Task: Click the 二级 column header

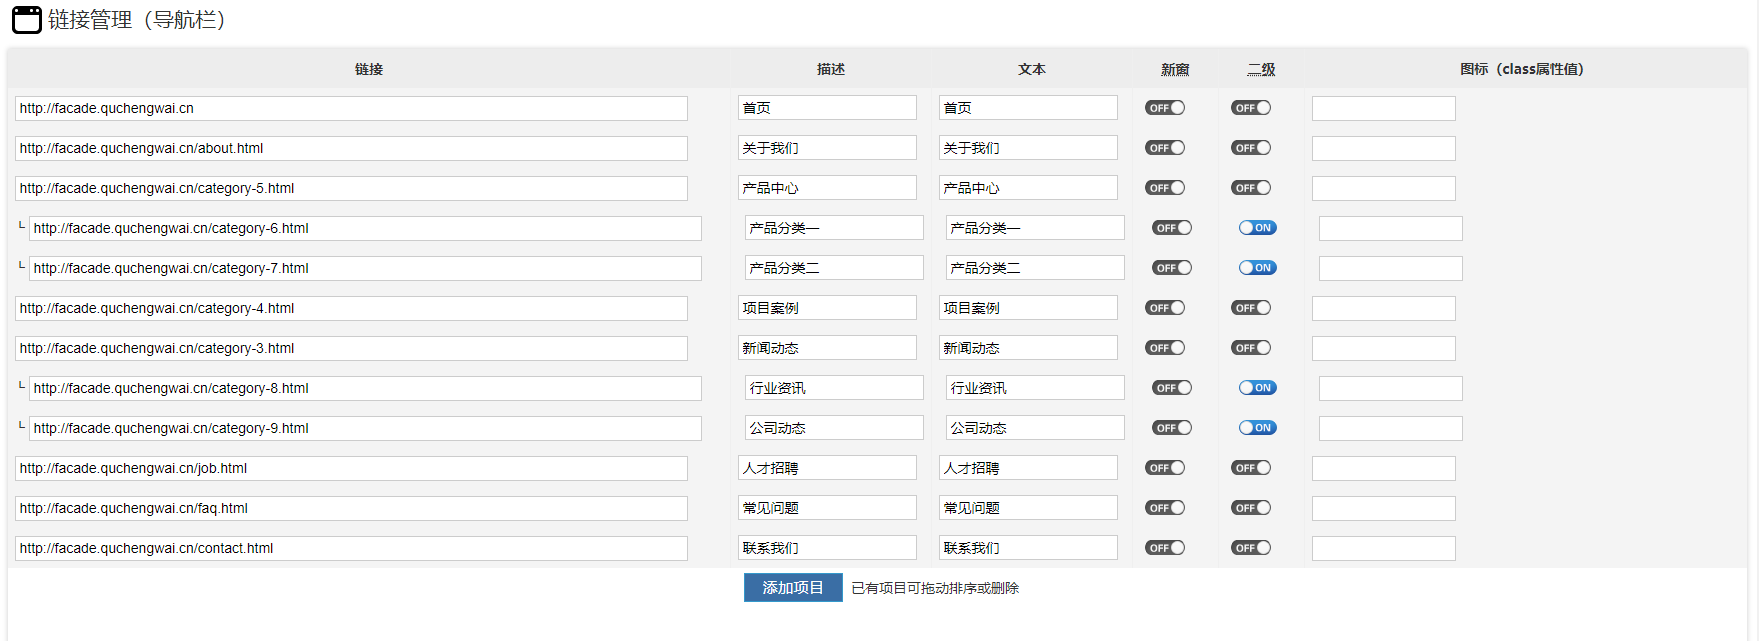Action: tap(1261, 69)
